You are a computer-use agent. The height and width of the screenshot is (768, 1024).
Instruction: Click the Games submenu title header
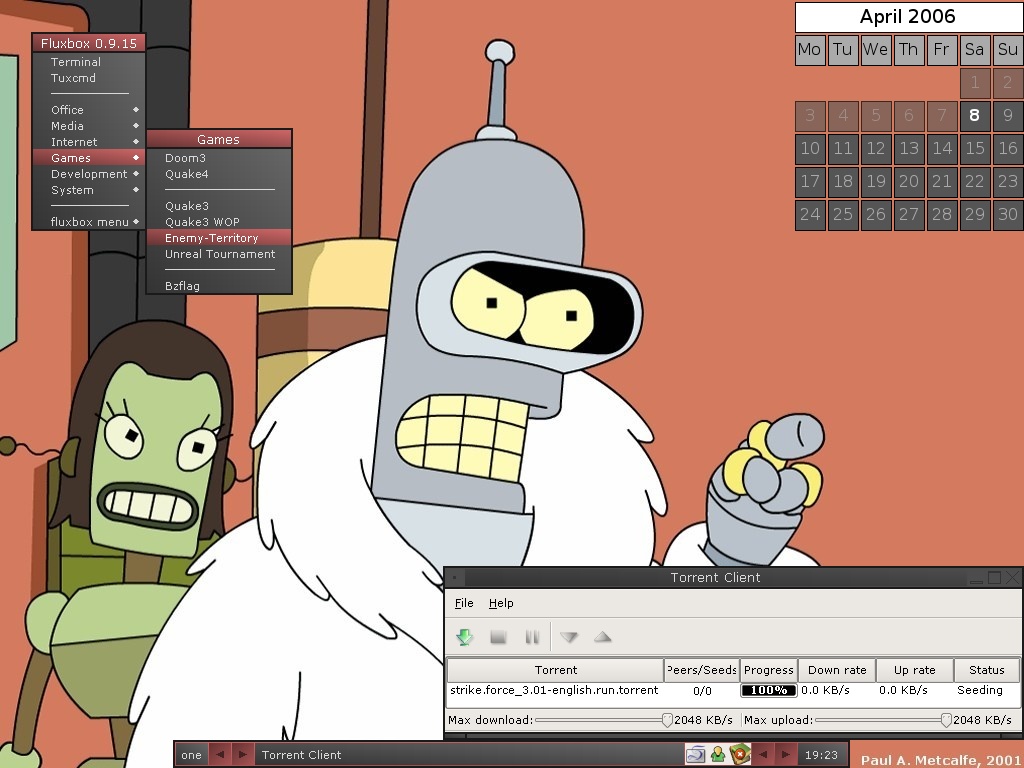(219, 139)
